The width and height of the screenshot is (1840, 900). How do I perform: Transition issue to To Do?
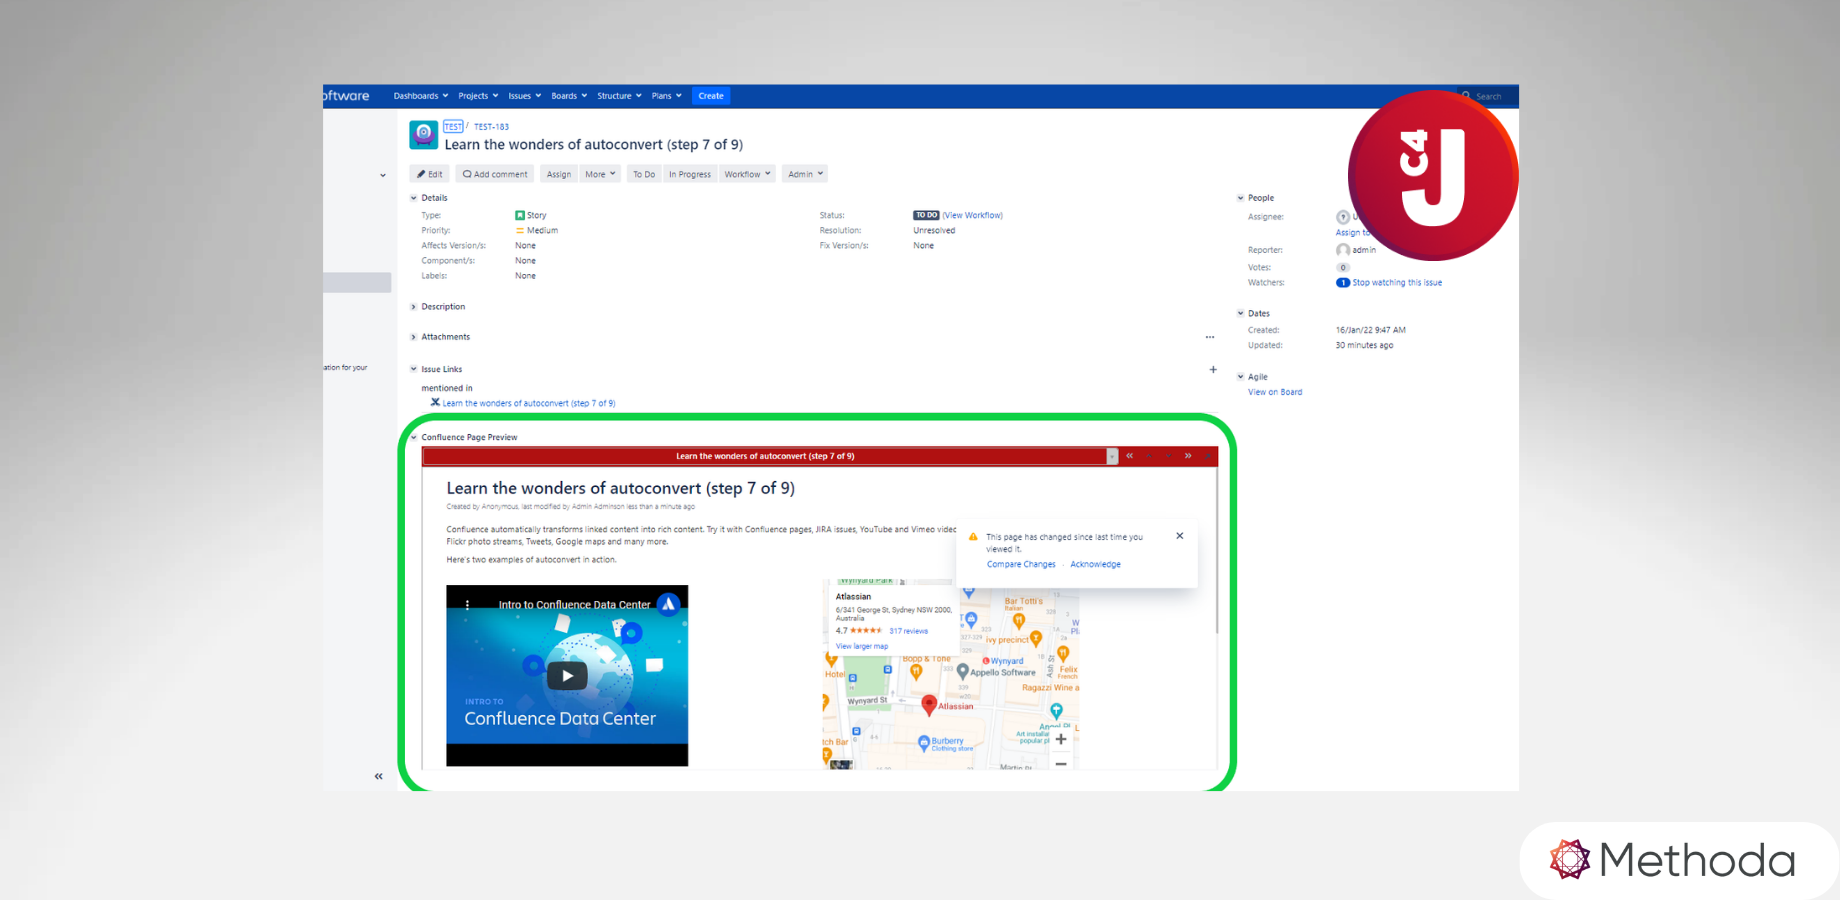(x=644, y=174)
